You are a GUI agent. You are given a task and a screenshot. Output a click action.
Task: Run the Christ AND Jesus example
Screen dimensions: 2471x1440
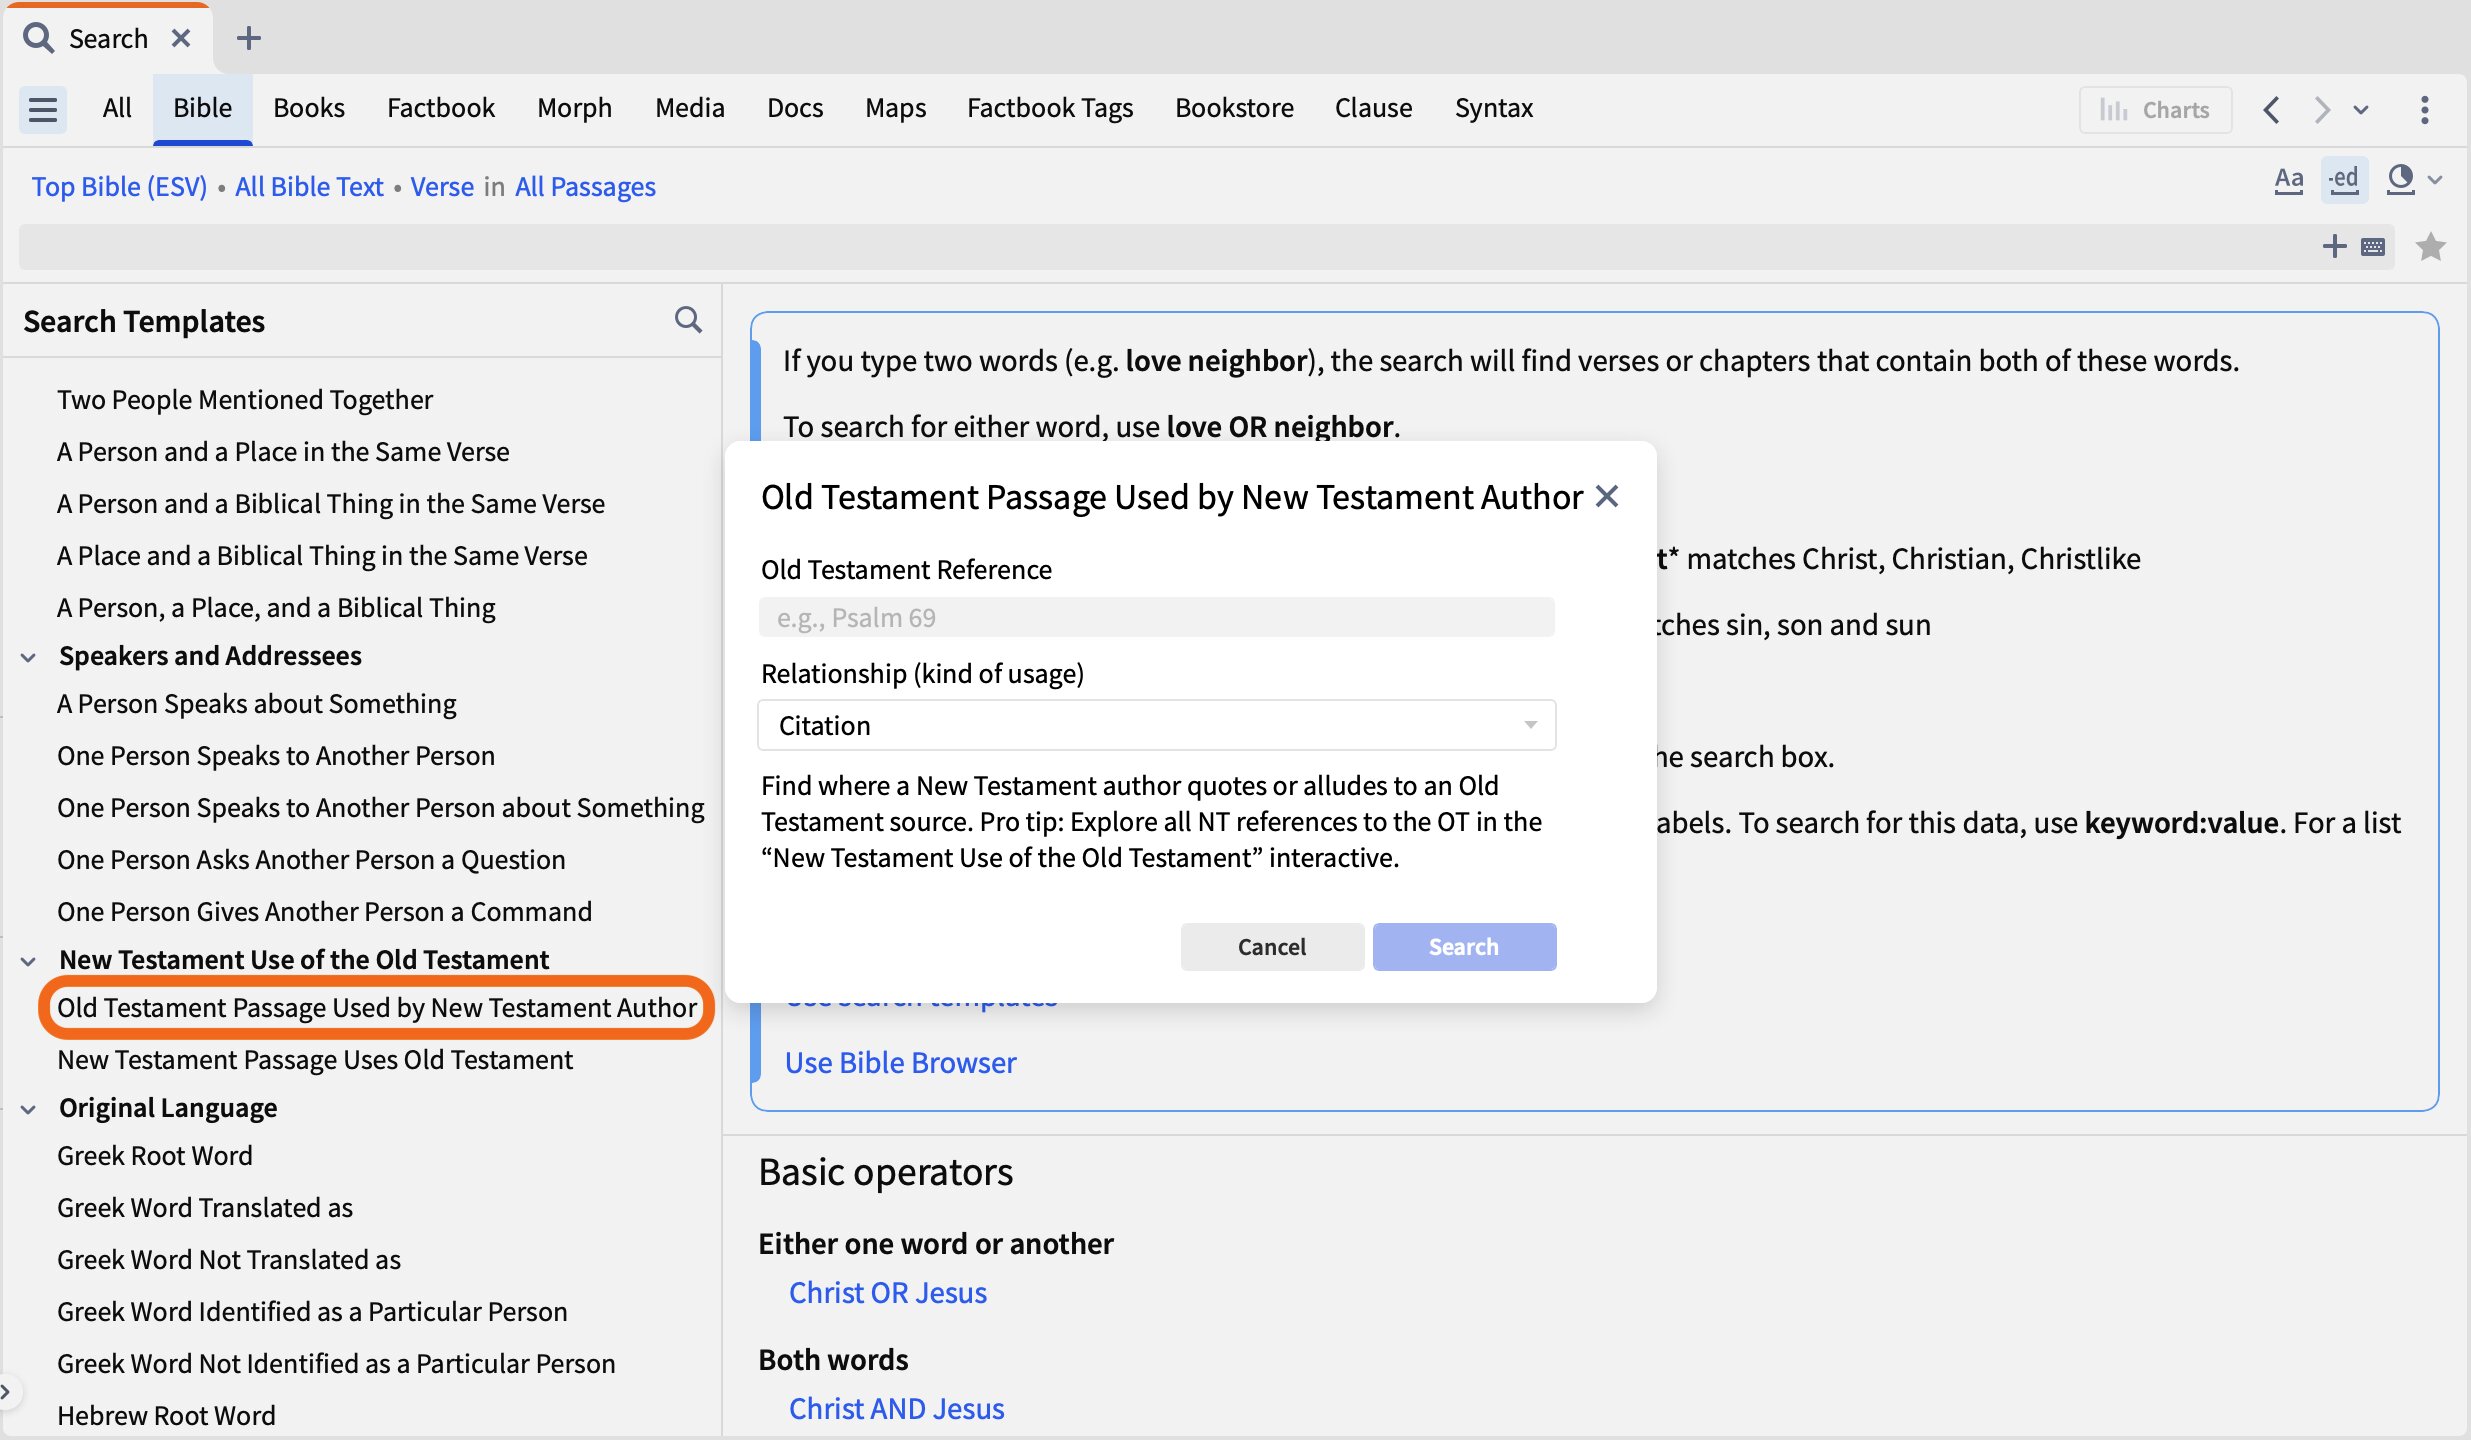[896, 1408]
